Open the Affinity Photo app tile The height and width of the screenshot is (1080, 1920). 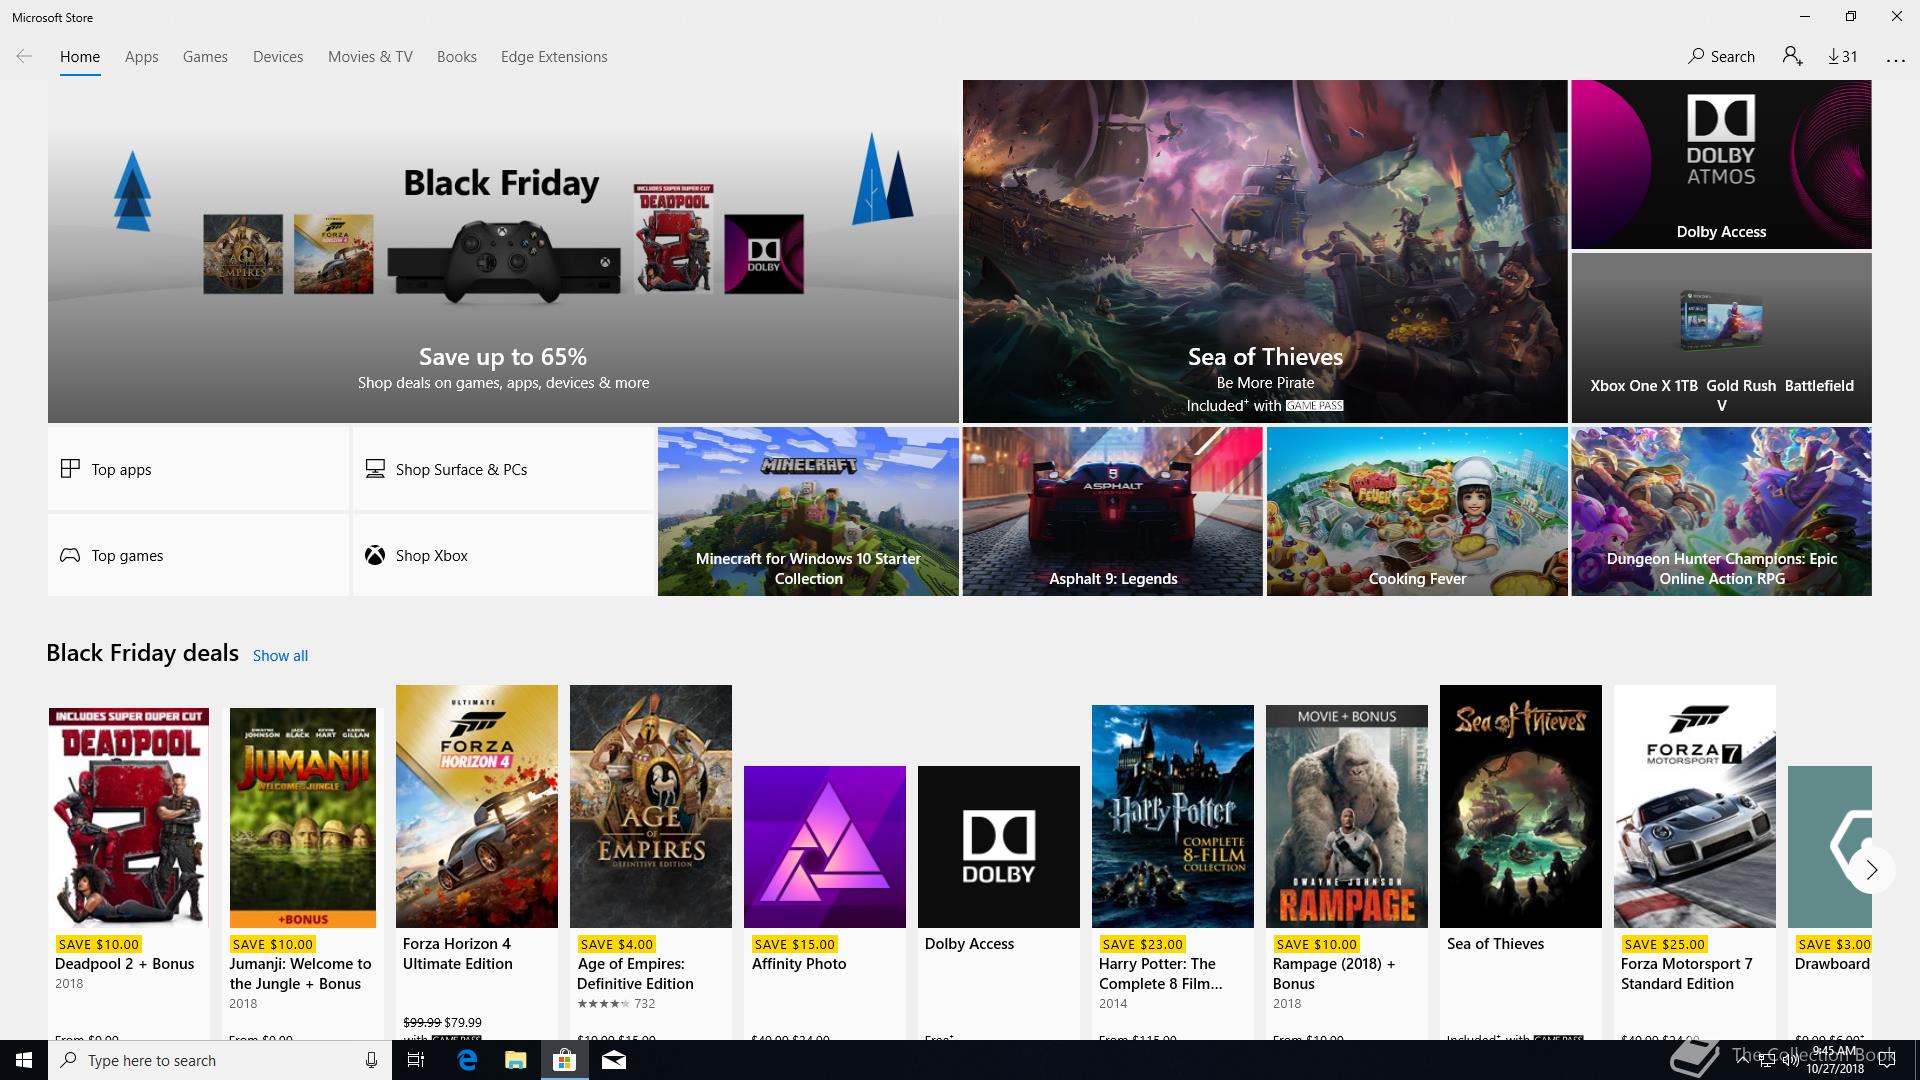pos(825,847)
